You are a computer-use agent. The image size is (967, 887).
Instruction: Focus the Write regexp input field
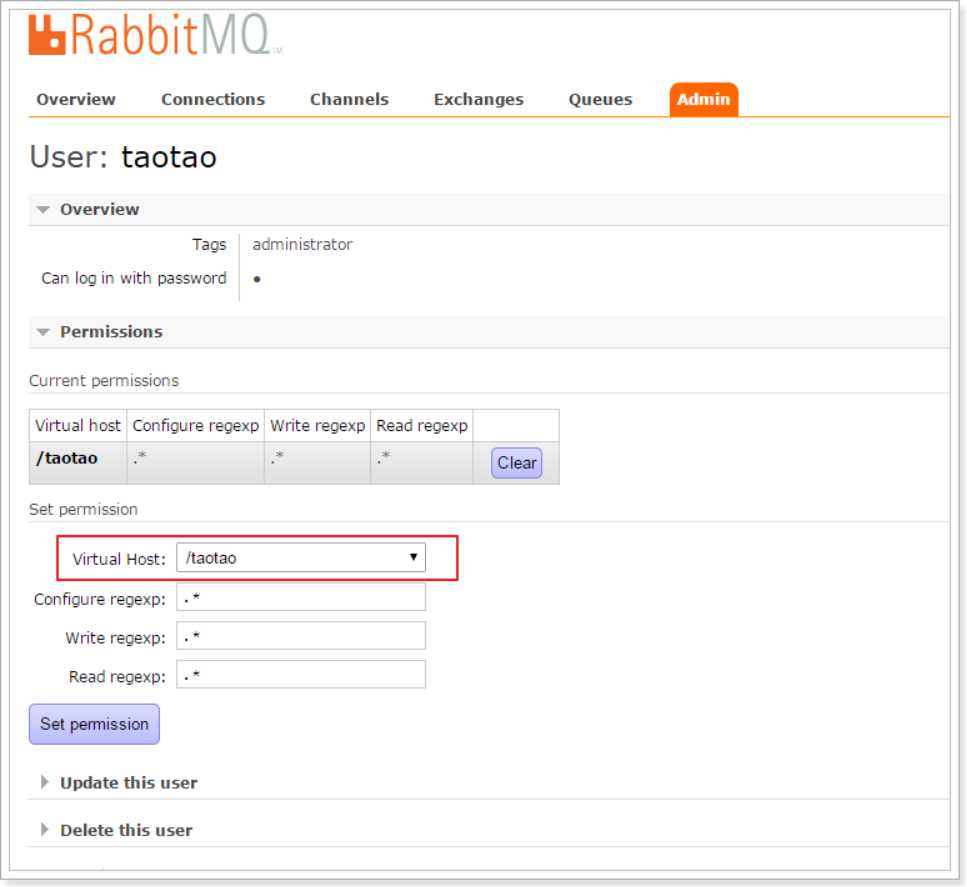pyautogui.click(x=301, y=636)
